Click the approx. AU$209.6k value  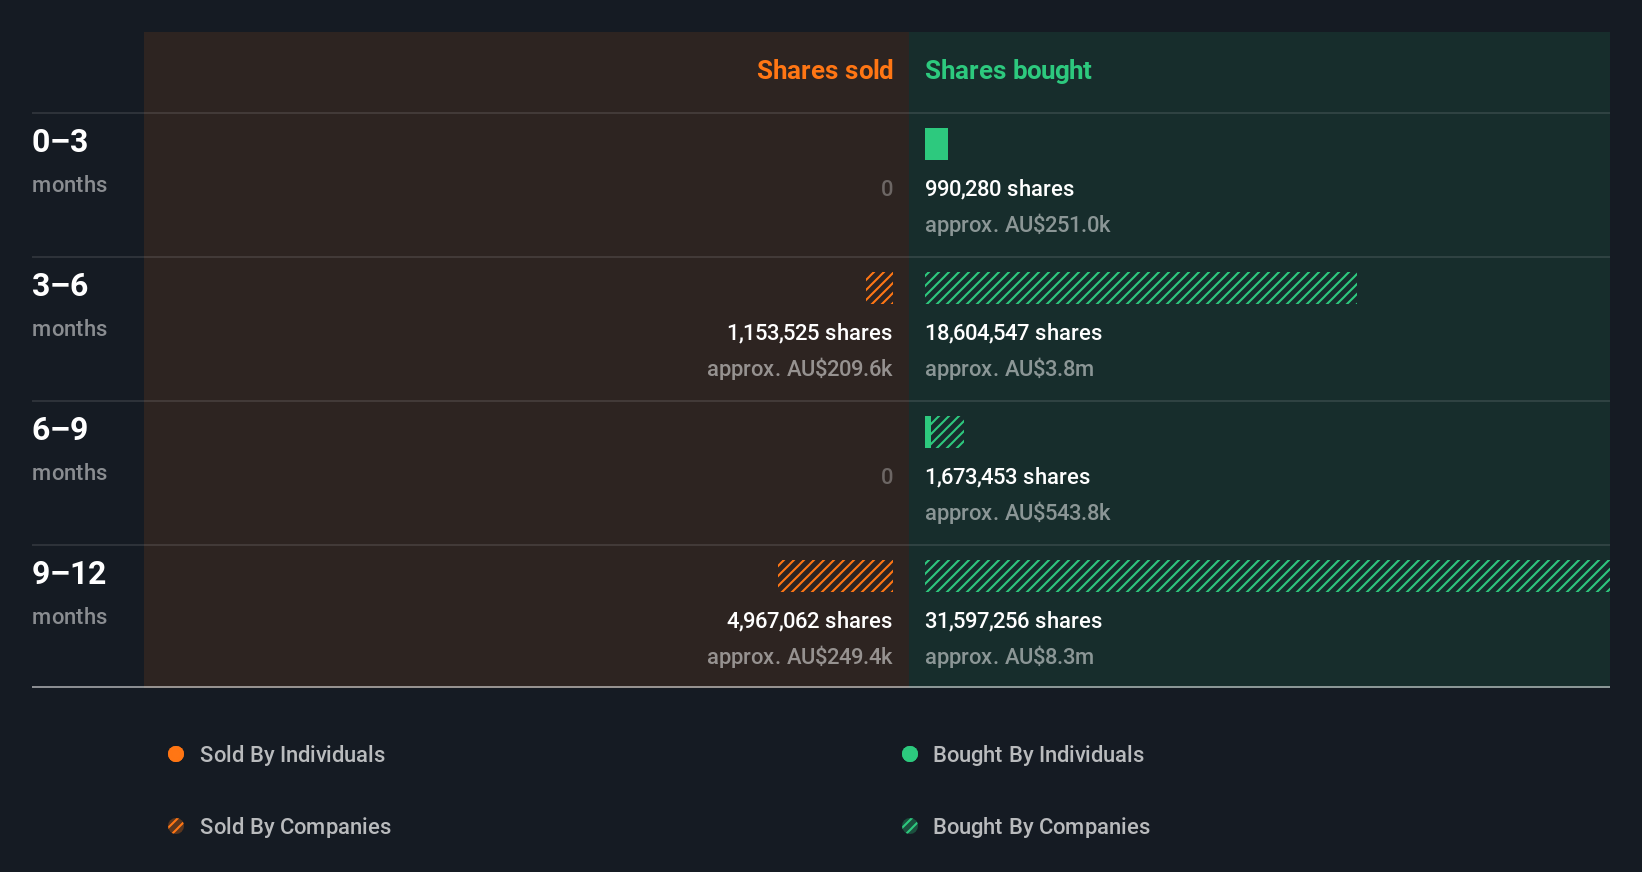tap(799, 368)
